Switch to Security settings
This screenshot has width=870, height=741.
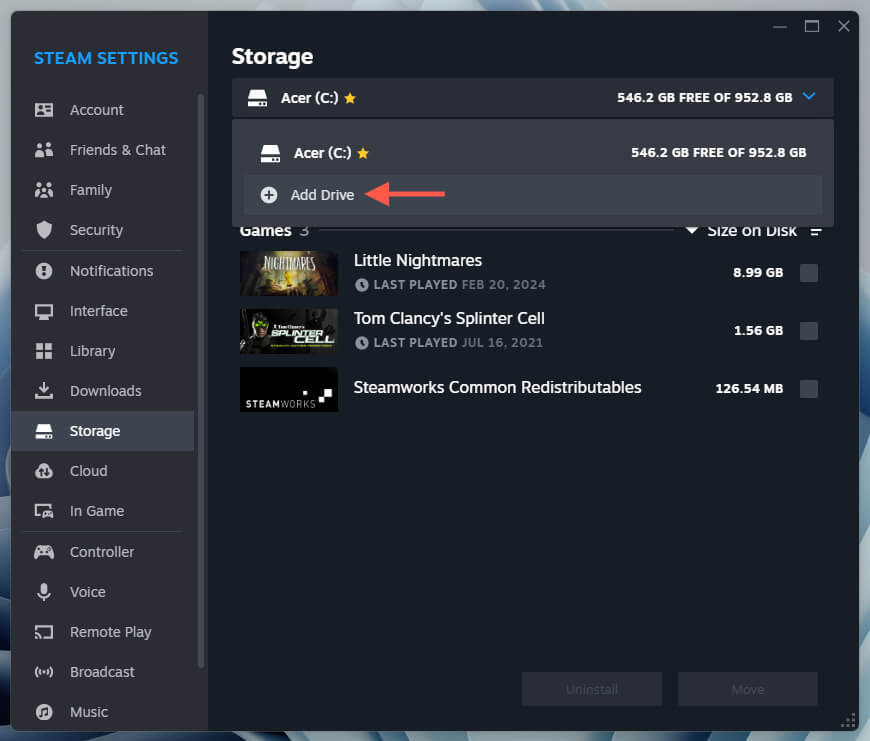click(x=45, y=230)
